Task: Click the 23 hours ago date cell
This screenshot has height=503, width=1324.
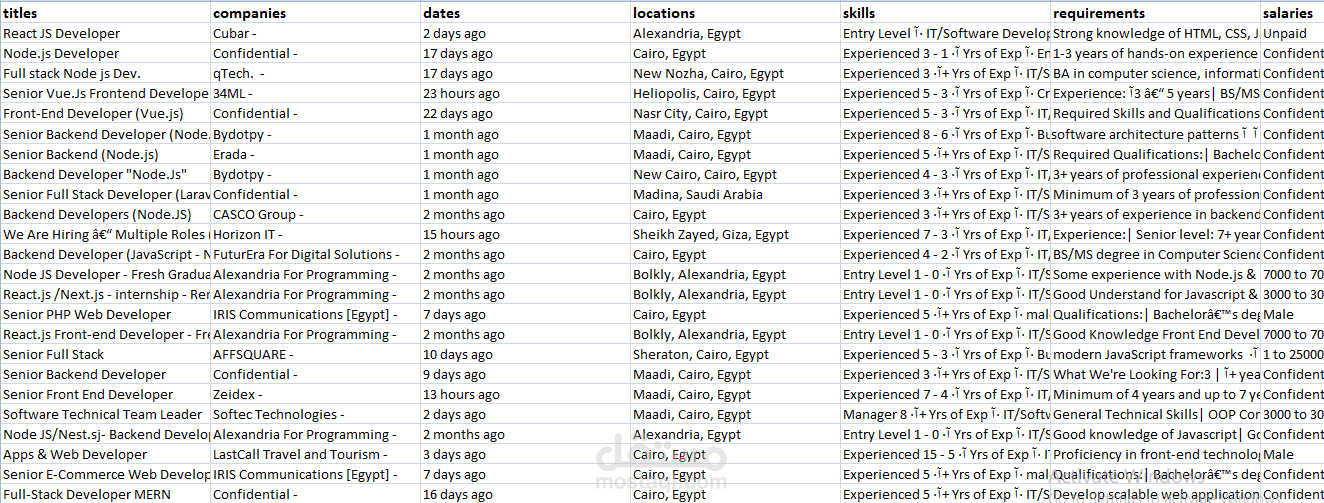Action: 525,93
